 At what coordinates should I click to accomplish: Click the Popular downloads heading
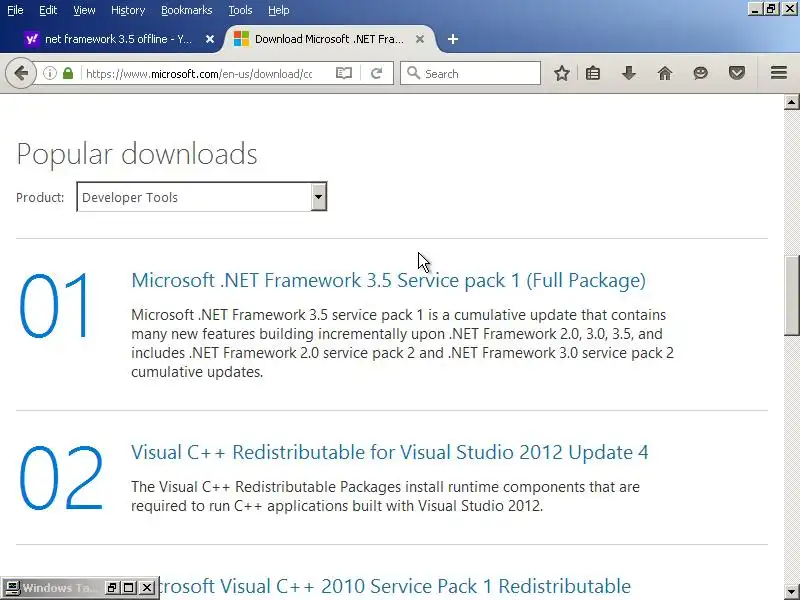click(137, 154)
